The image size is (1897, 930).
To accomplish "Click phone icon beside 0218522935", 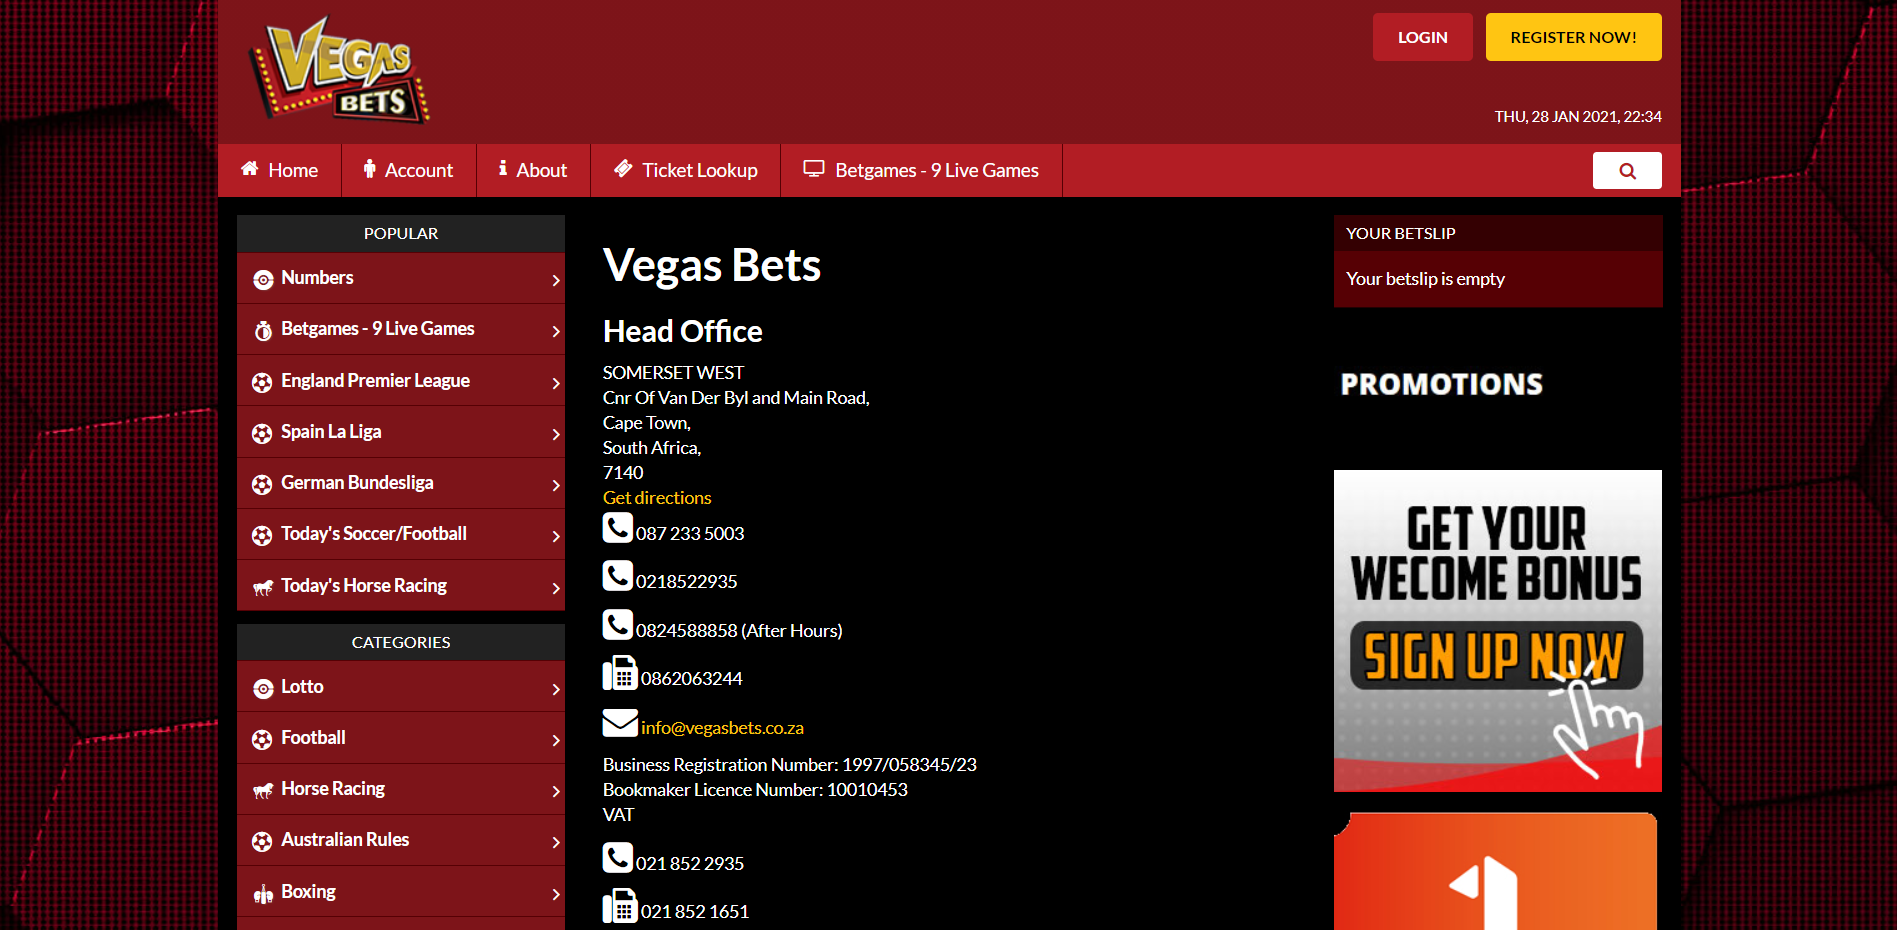I will [x=618, y=575].
